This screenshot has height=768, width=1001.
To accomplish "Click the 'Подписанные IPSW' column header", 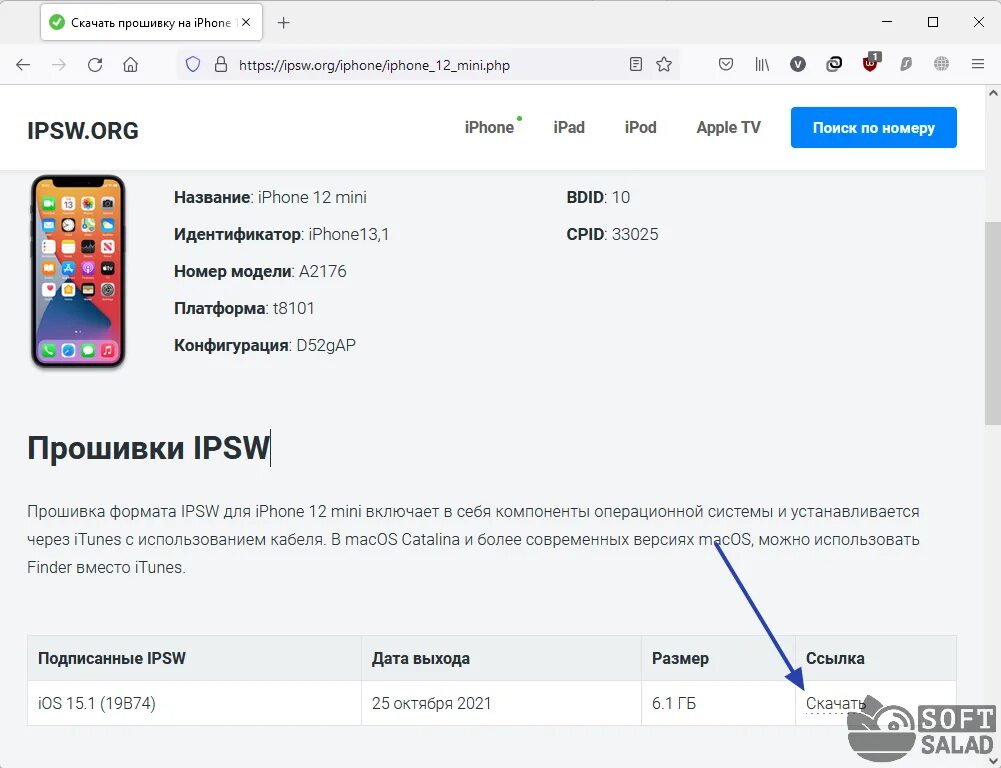I will [194, 658].
